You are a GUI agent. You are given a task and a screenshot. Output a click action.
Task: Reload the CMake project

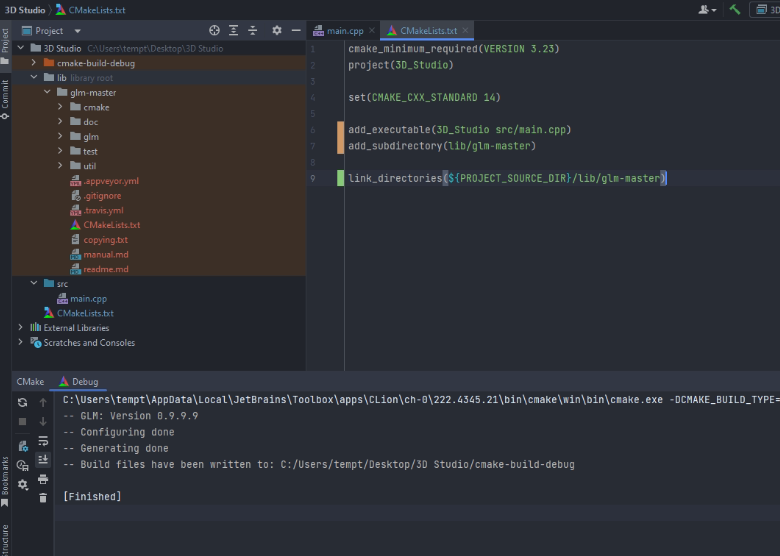click(22, 402)
